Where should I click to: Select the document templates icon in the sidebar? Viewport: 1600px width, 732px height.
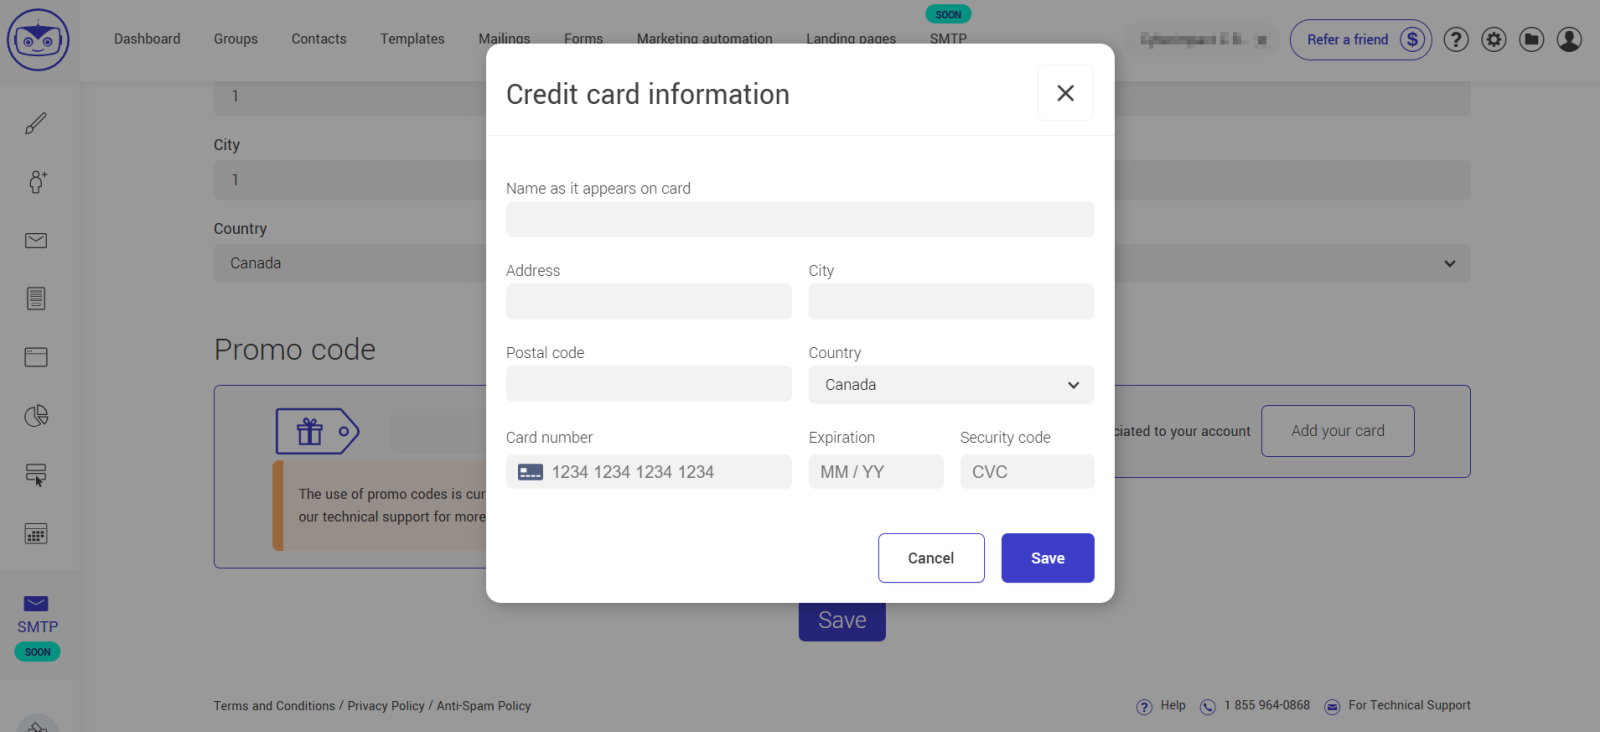36,298
